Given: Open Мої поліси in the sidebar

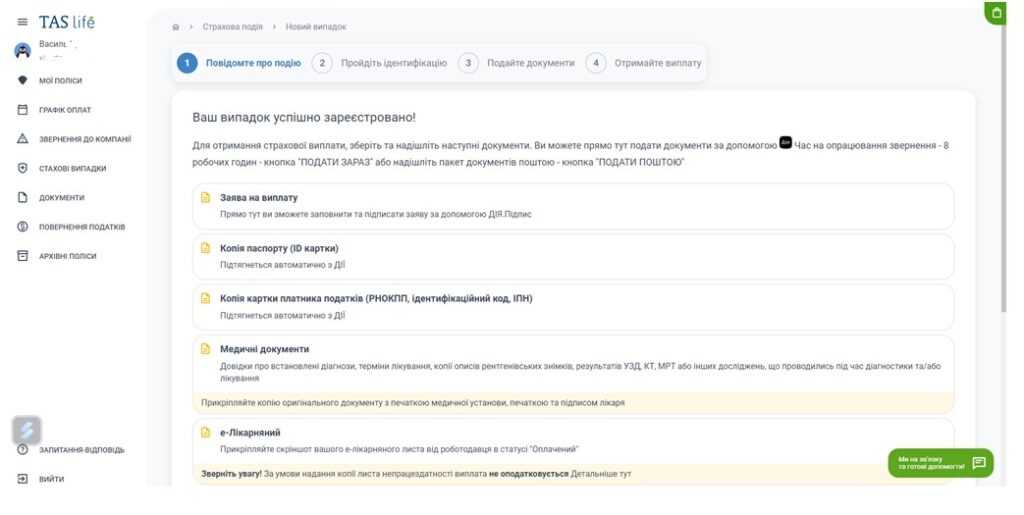Looking at the screenshot, I should pyautogui.click(x=60, y=80).
